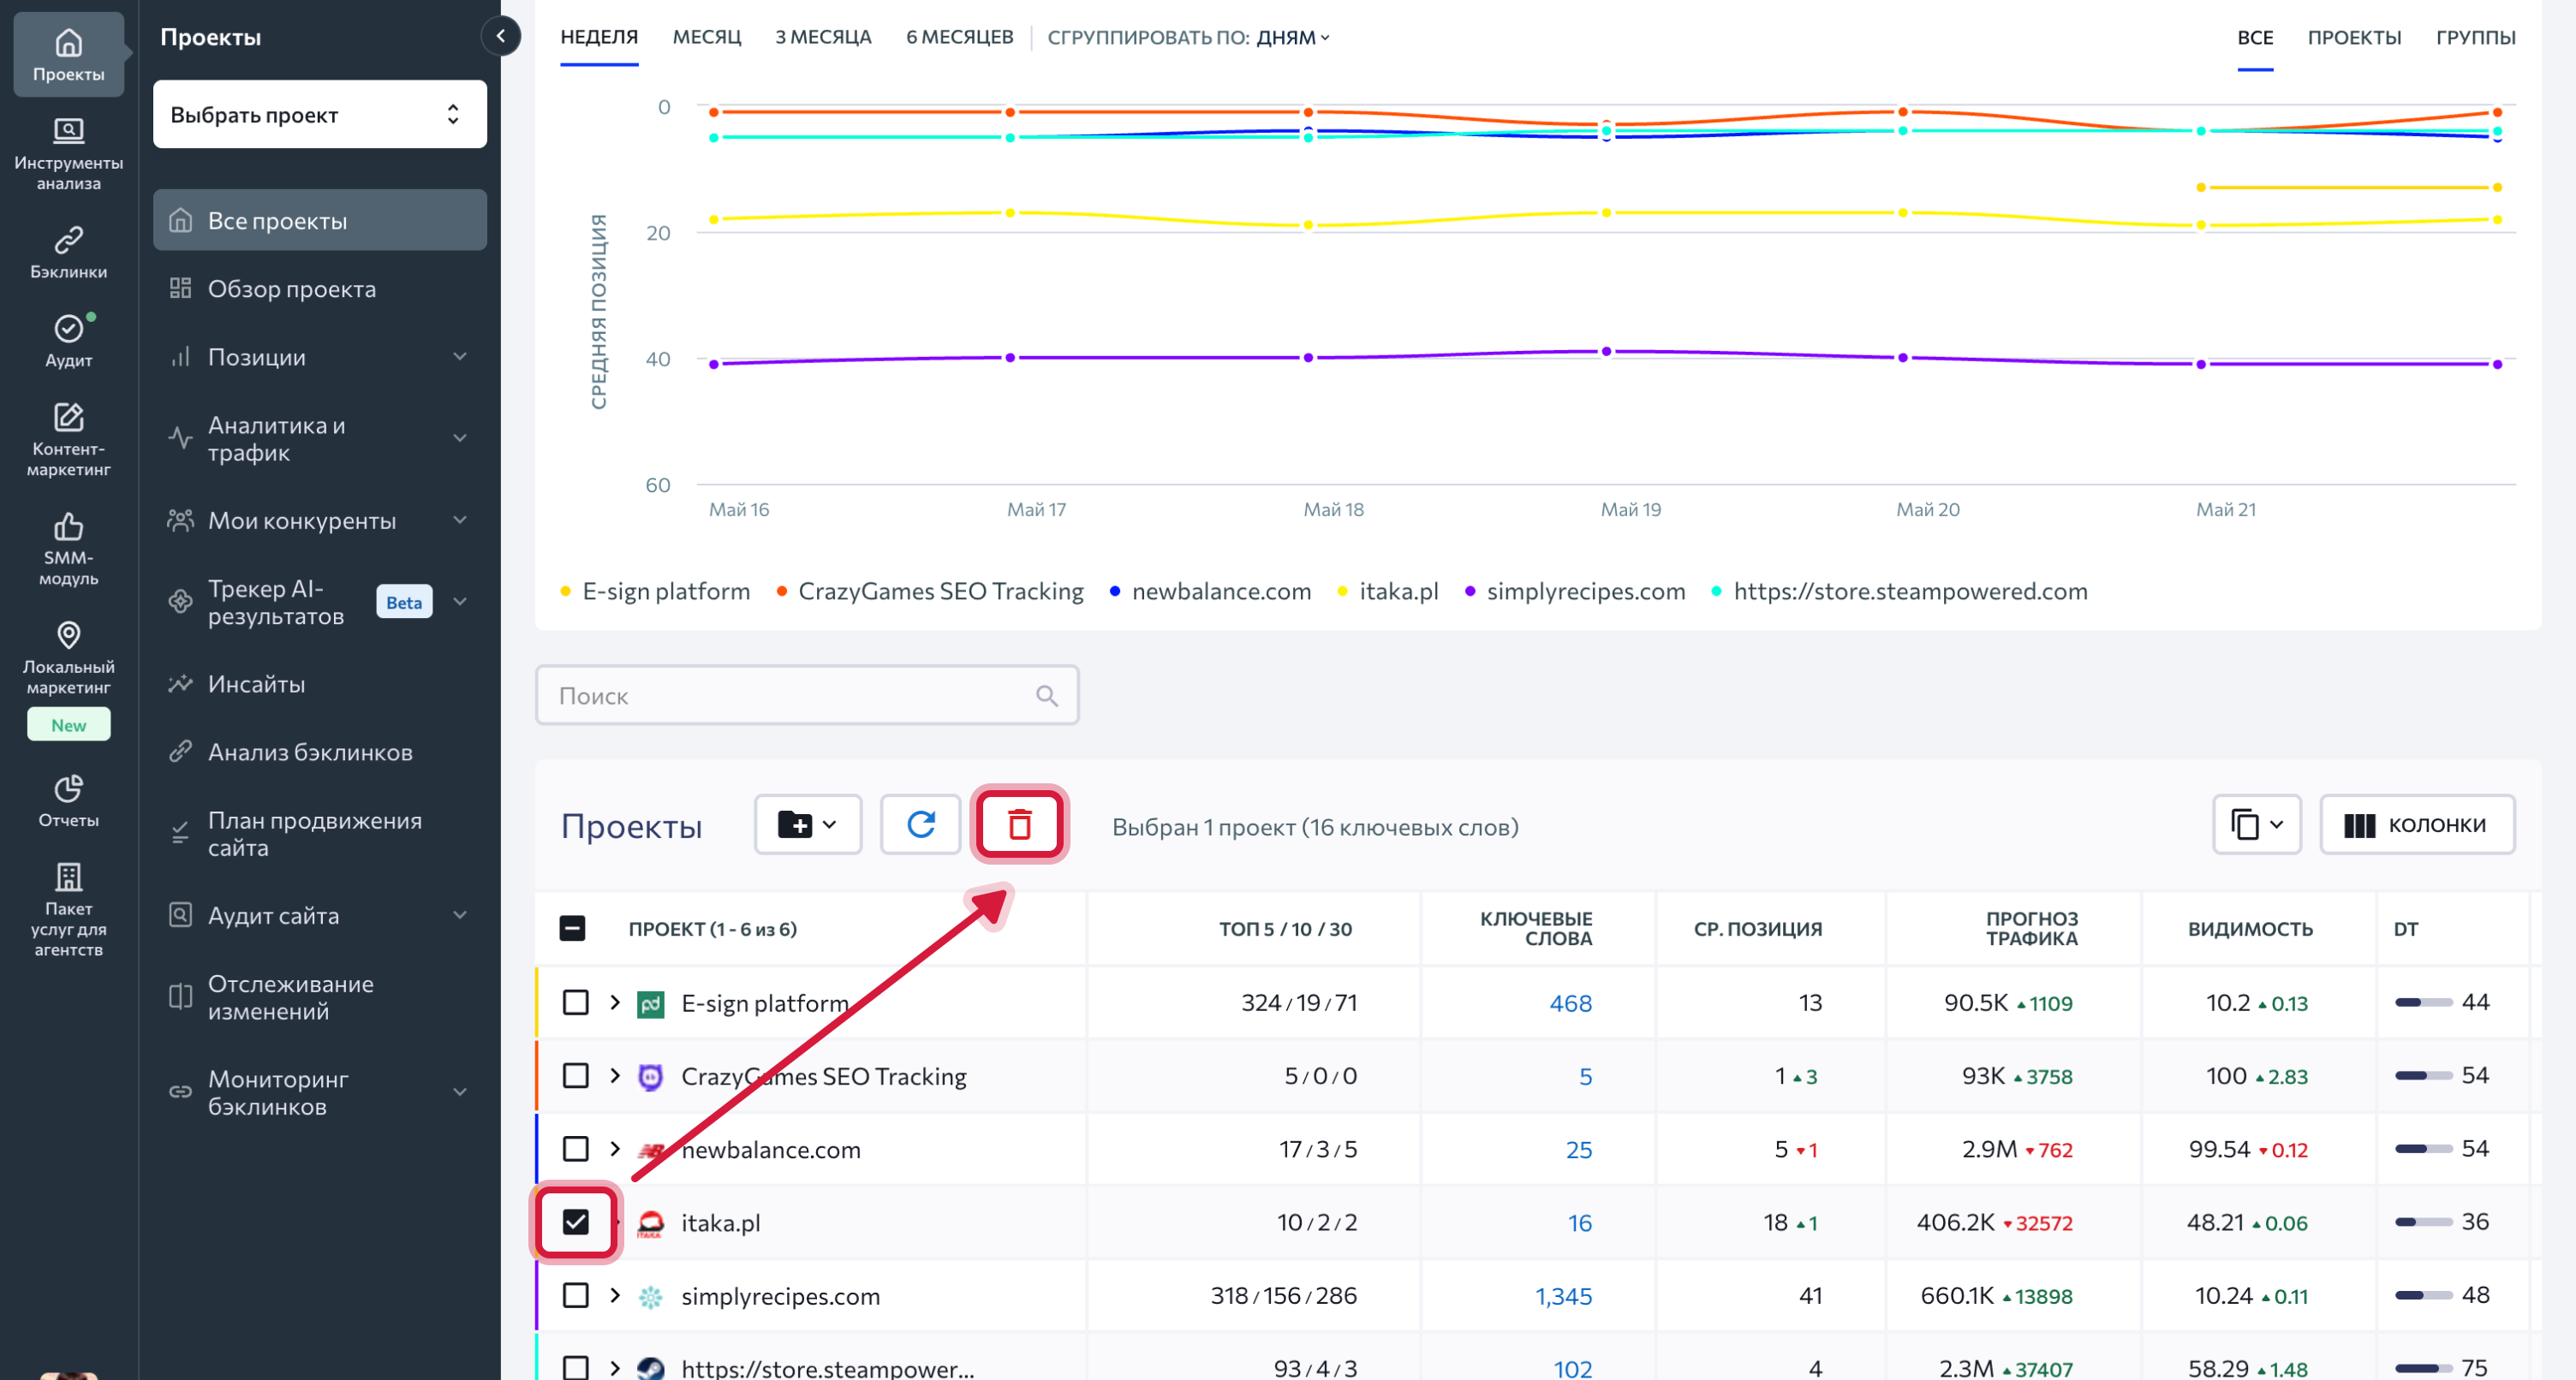
Task: Collapse the sidebar with arrow button
Action: [501, 36]
